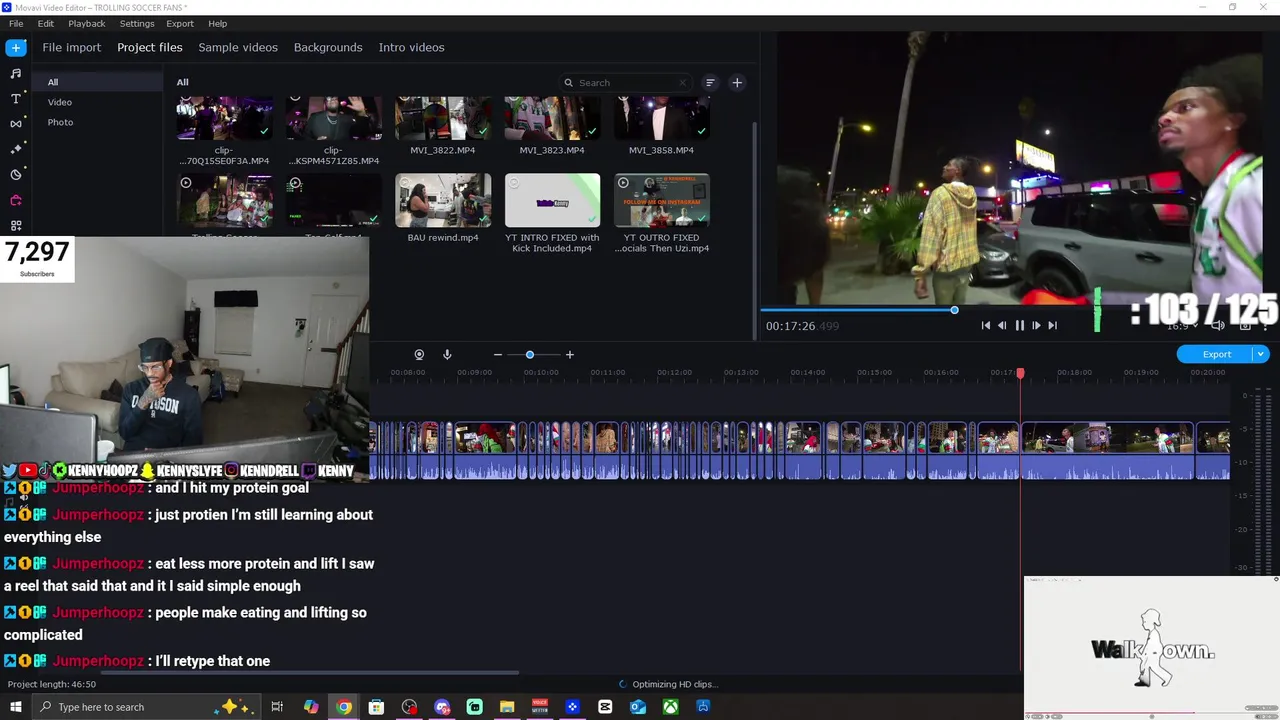Screen dimensions: 1280x720
Task: Start voice-over recording microphone icon
Action: 447,355
